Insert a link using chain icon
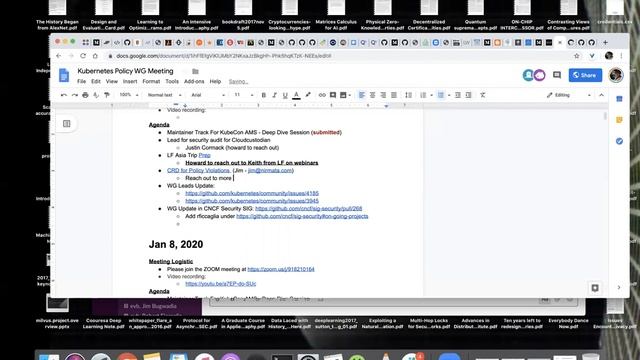640x360 pixels. 322,95
